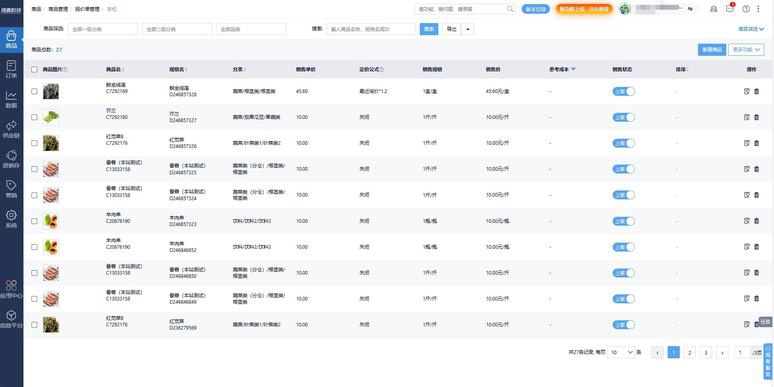Click product thumbnail for row D246857327

click(x=50, y=117)
